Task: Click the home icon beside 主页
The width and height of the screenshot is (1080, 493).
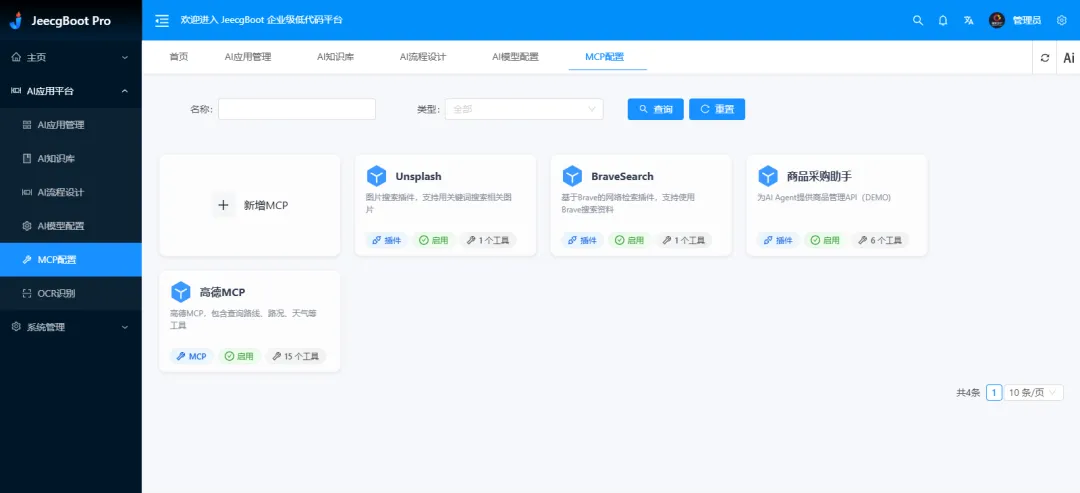Action: (17, 58)
